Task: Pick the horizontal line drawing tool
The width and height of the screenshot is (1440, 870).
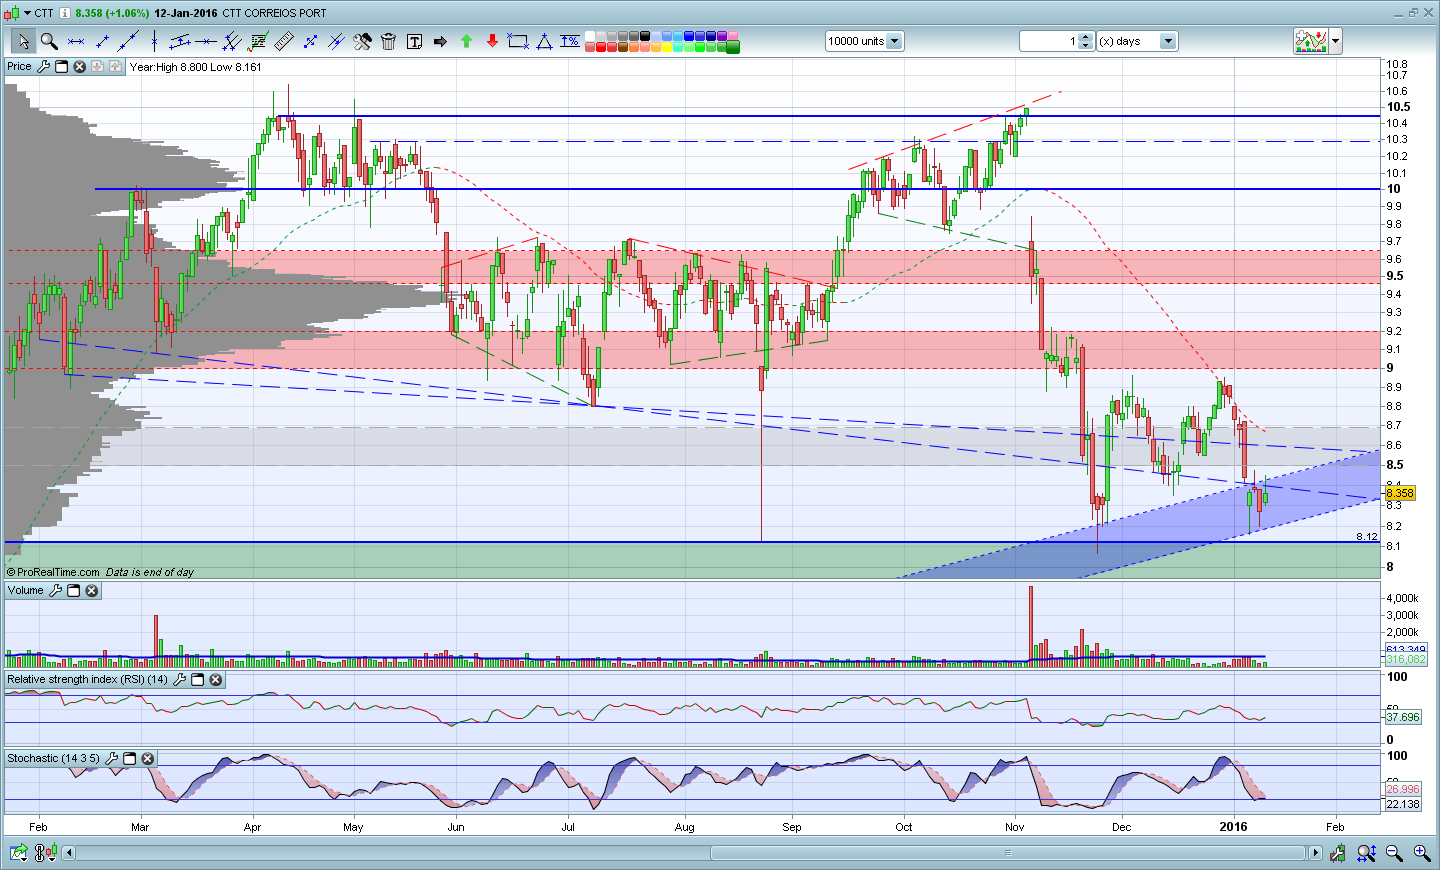Action: (x=75, y=41)
